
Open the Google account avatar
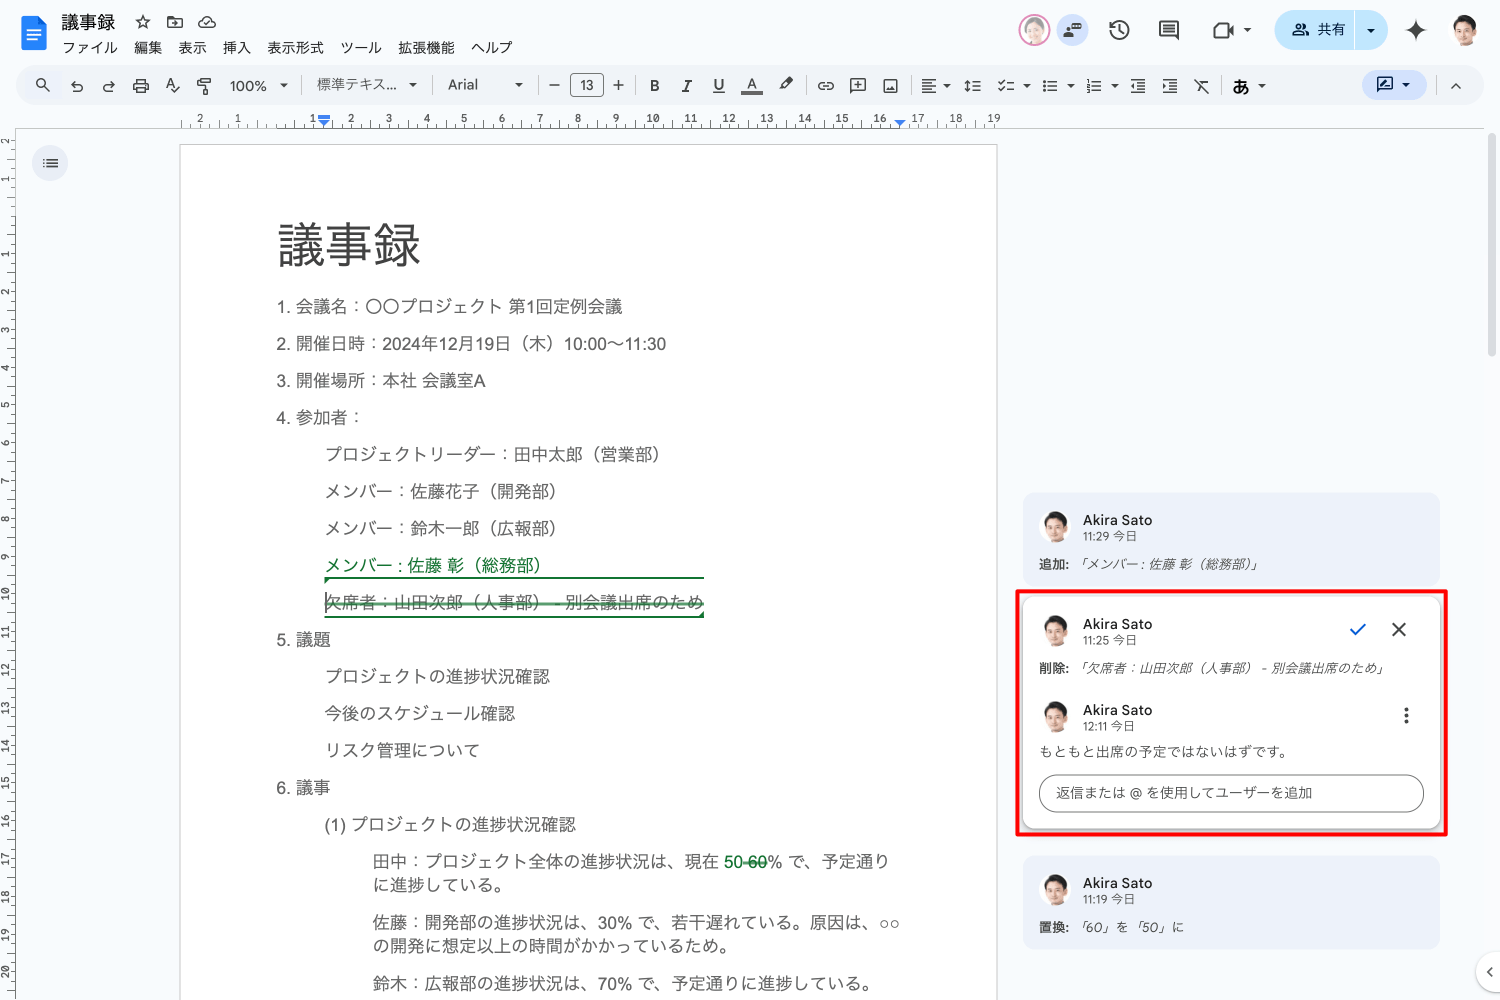pyautogui.click(x=1465, y=30)
